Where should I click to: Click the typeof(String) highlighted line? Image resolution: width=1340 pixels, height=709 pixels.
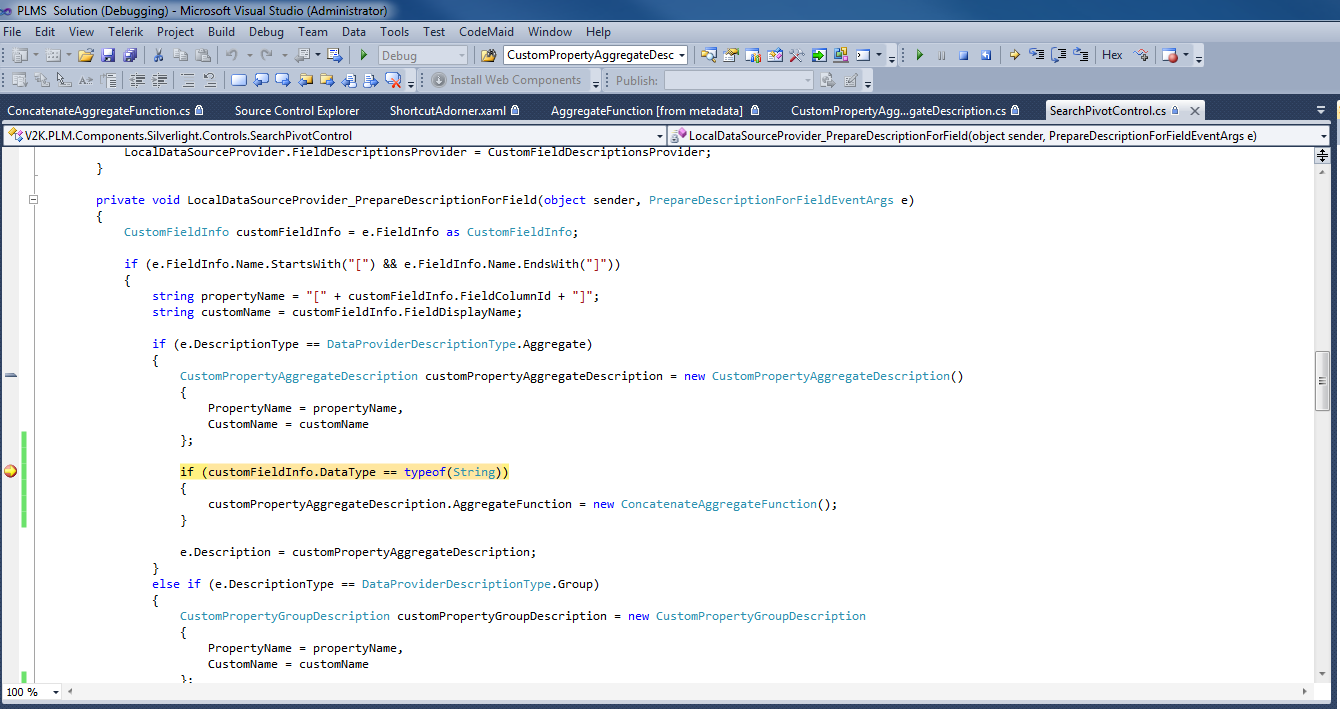point(344,472)
